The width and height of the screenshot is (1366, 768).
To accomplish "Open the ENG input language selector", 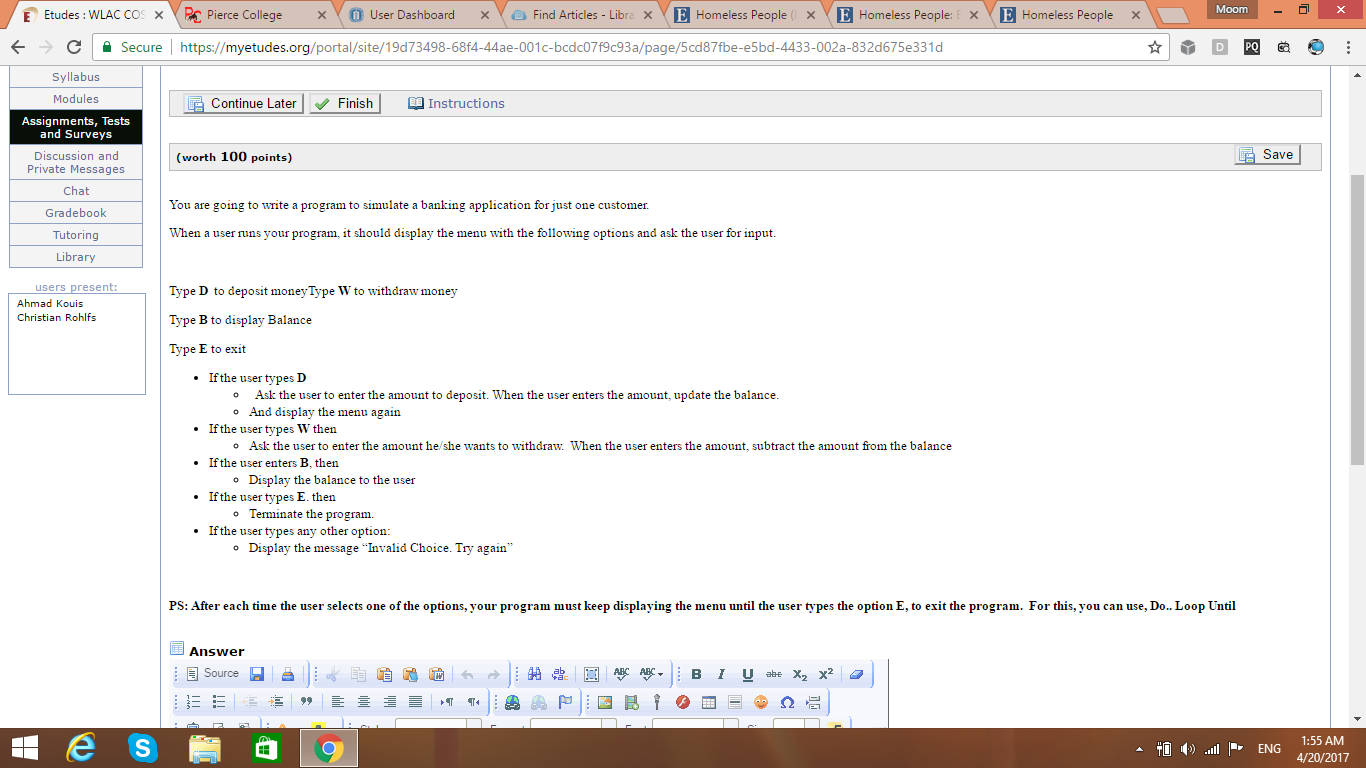I will (x=1269, y=749).
